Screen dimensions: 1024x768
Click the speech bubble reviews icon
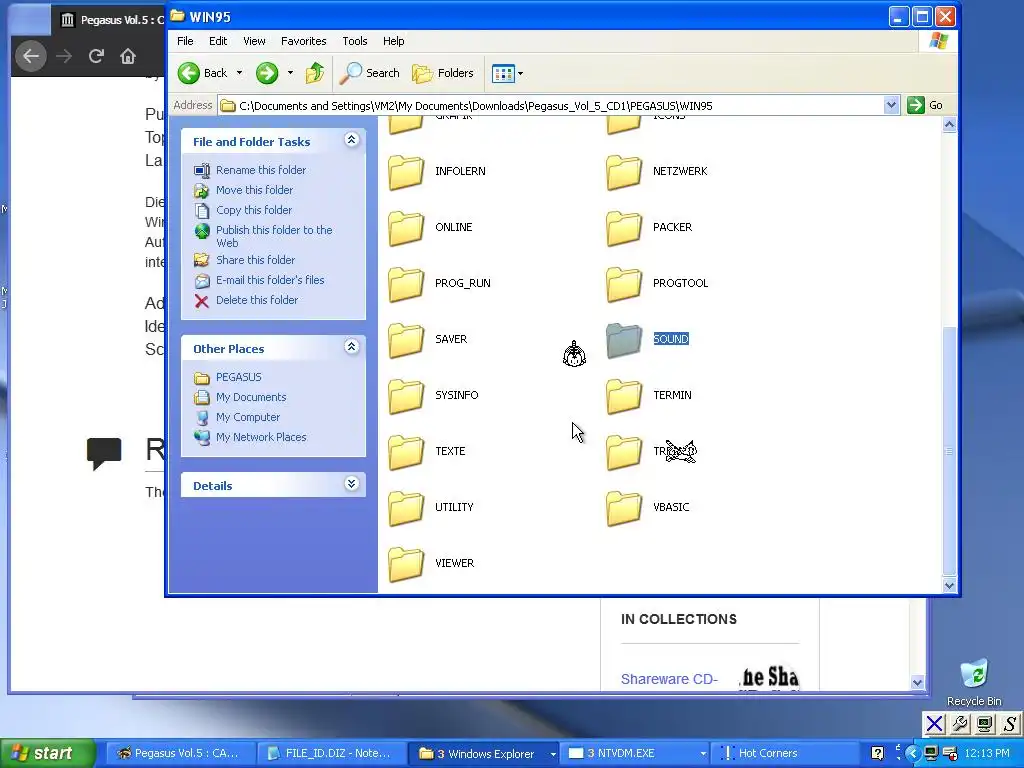click(x=104, y=453)
